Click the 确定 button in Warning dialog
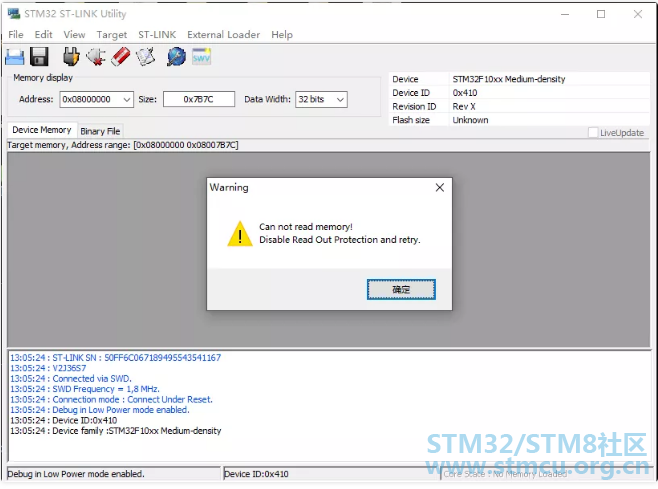 (x=401, y=289)
